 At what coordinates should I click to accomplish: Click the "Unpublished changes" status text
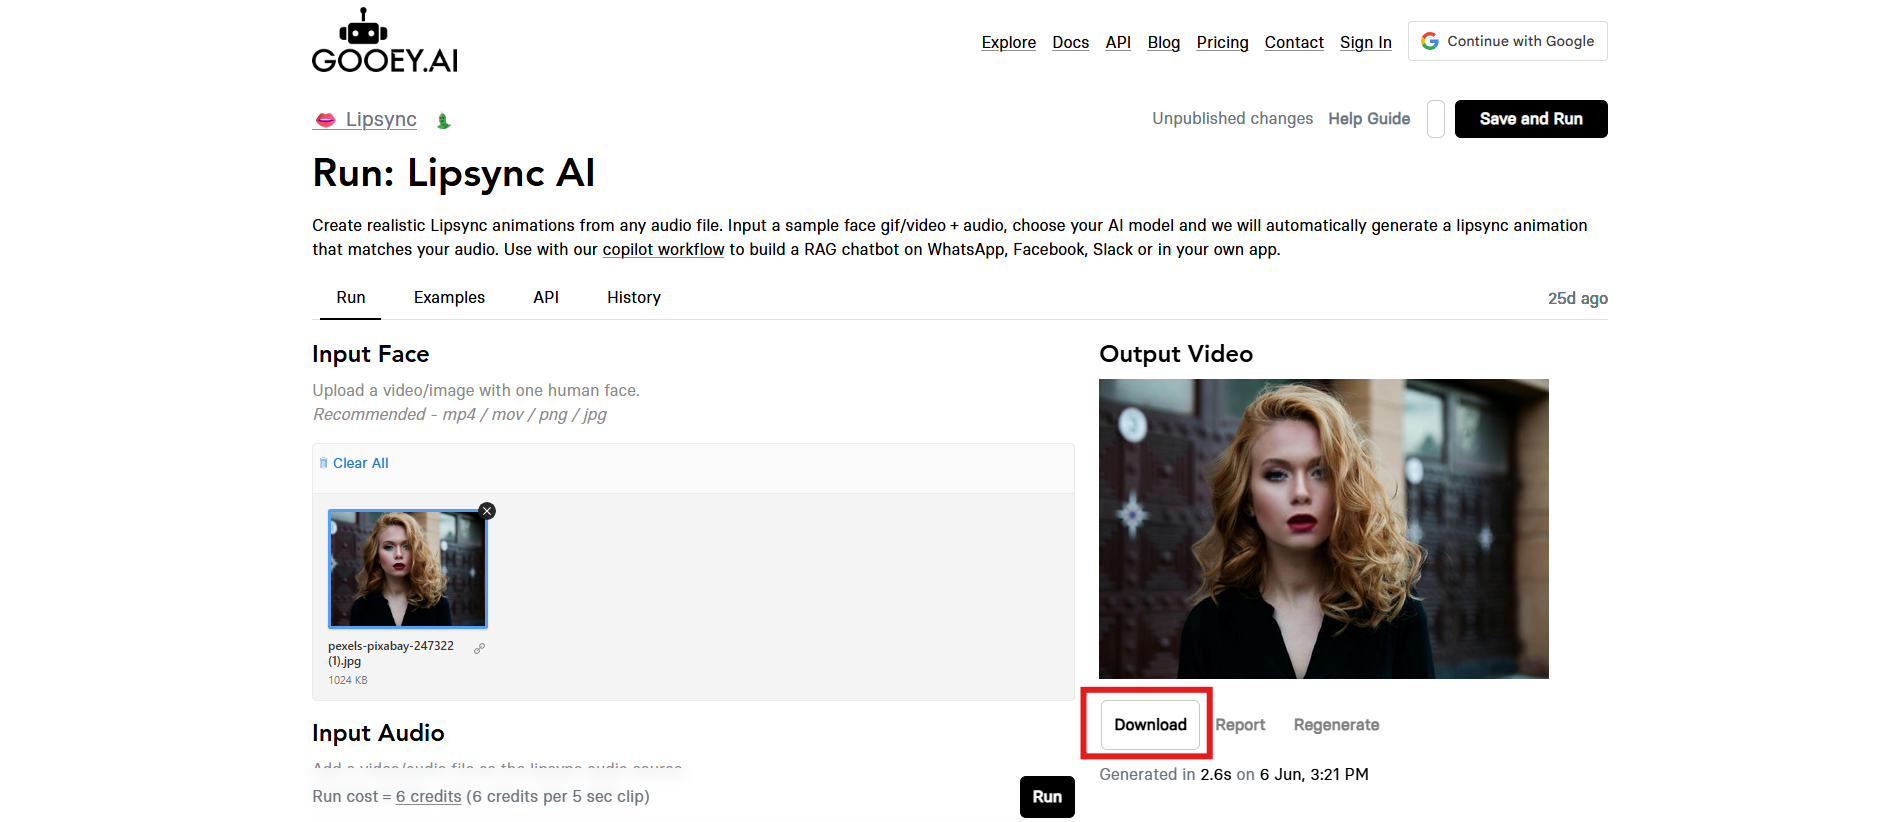1232,119
